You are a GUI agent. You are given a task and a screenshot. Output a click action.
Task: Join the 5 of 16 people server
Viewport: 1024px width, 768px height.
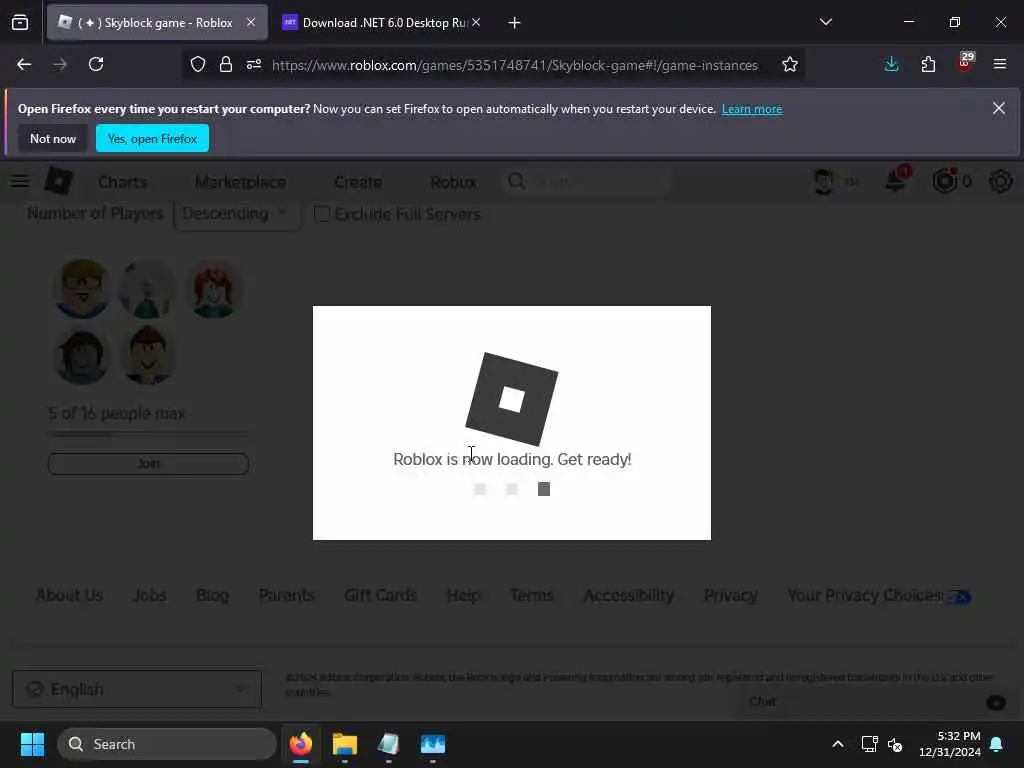click(148, 464)
